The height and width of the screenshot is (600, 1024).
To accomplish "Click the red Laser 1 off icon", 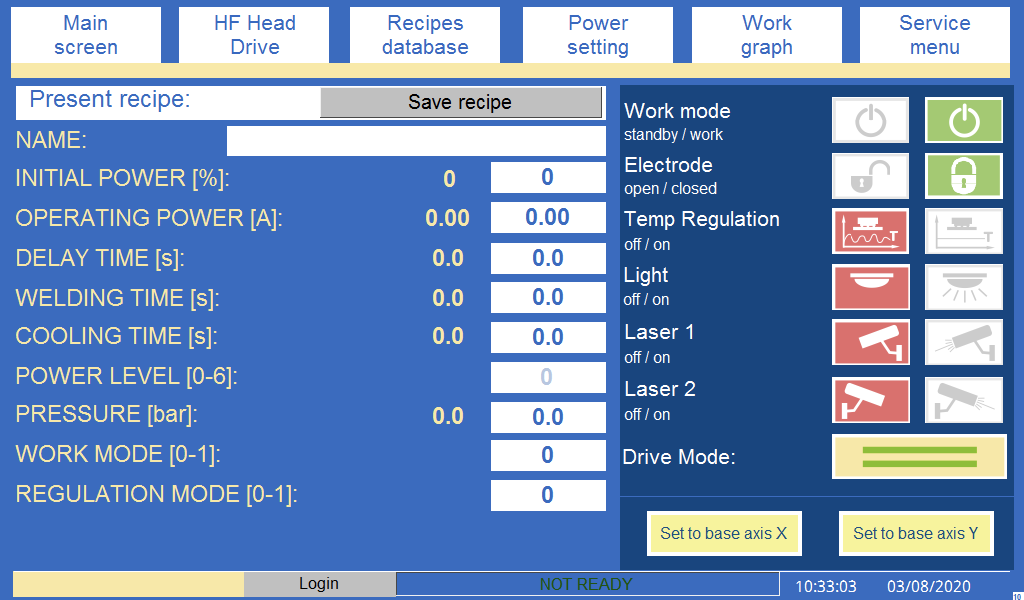I will 871,342.
